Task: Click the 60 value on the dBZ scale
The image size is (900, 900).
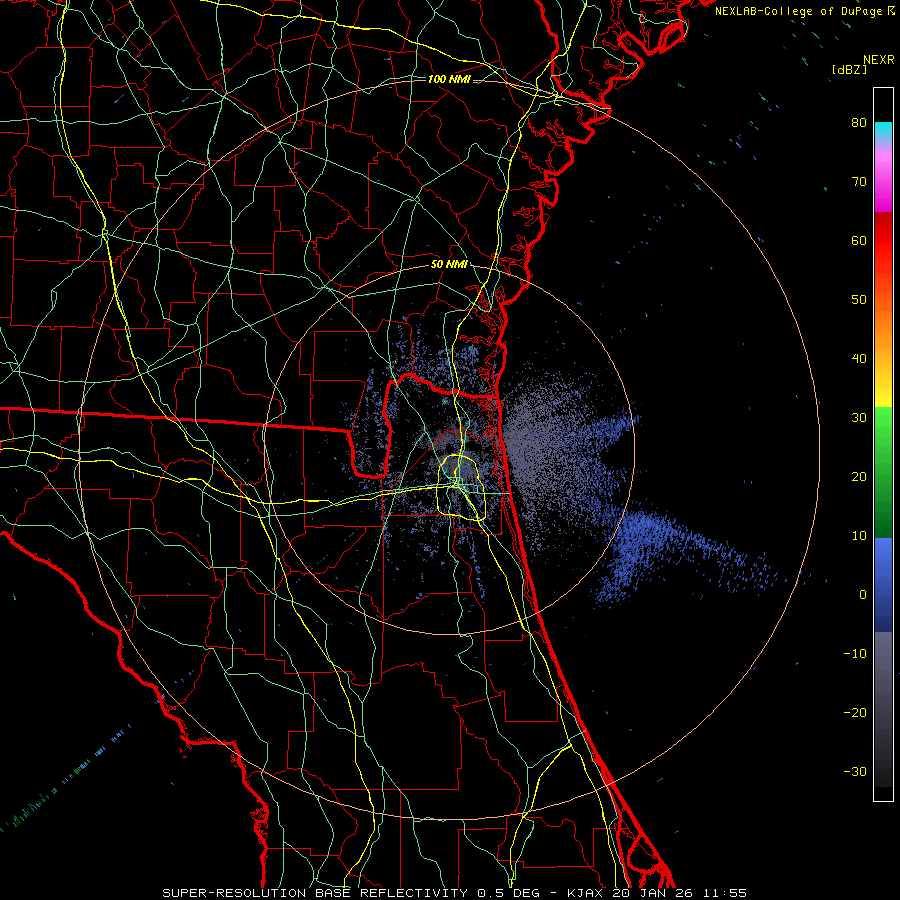Action: 859,240
